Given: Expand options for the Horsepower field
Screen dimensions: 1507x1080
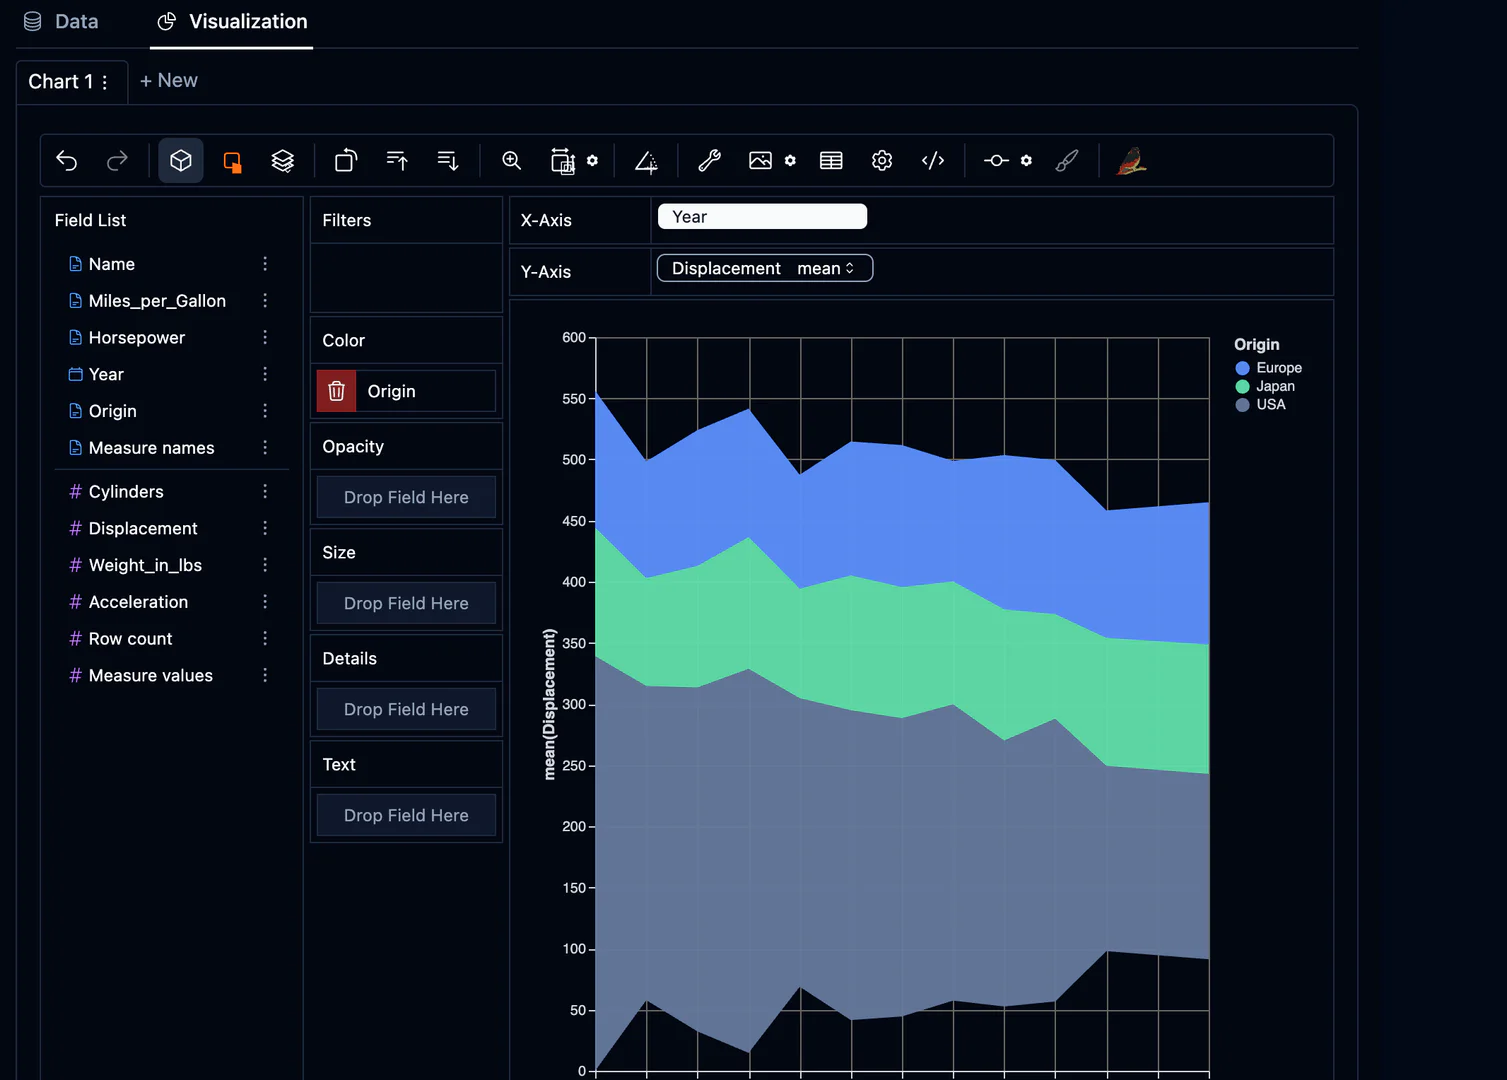Looking at the screenshot, I should coord(264,337).
